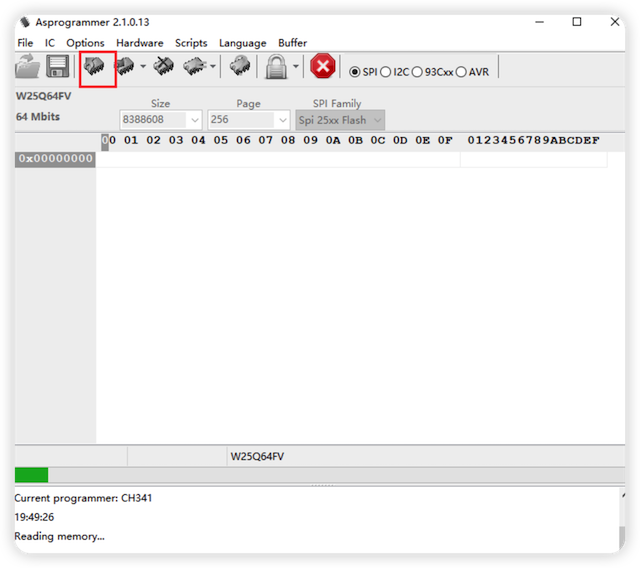
Task: Click the 'Reading memory...' log line
Action: (x=60, y=536)
